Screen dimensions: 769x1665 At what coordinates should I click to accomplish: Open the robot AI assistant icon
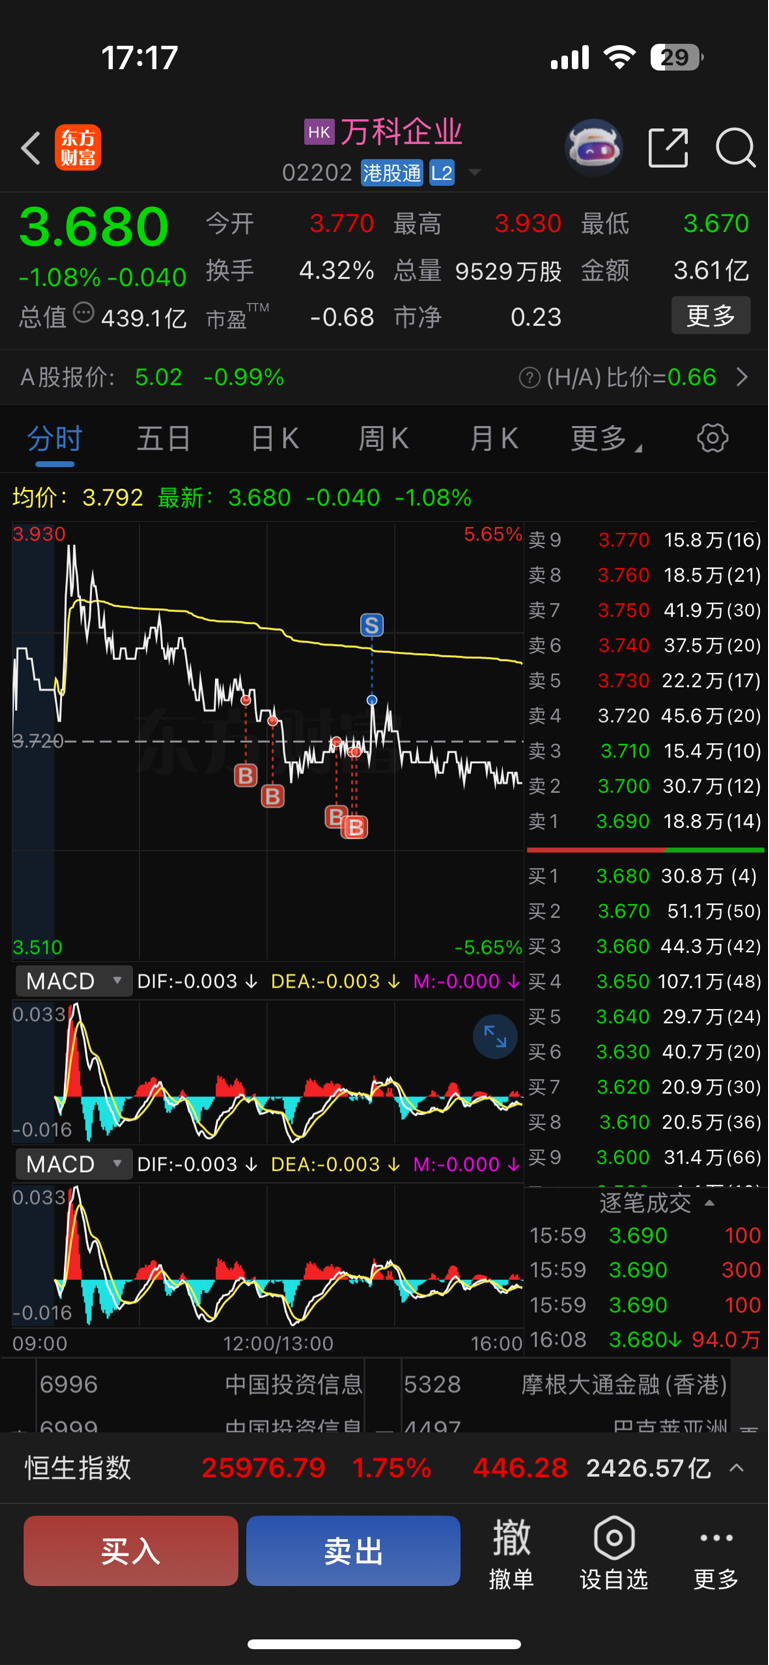pos(594,148)
